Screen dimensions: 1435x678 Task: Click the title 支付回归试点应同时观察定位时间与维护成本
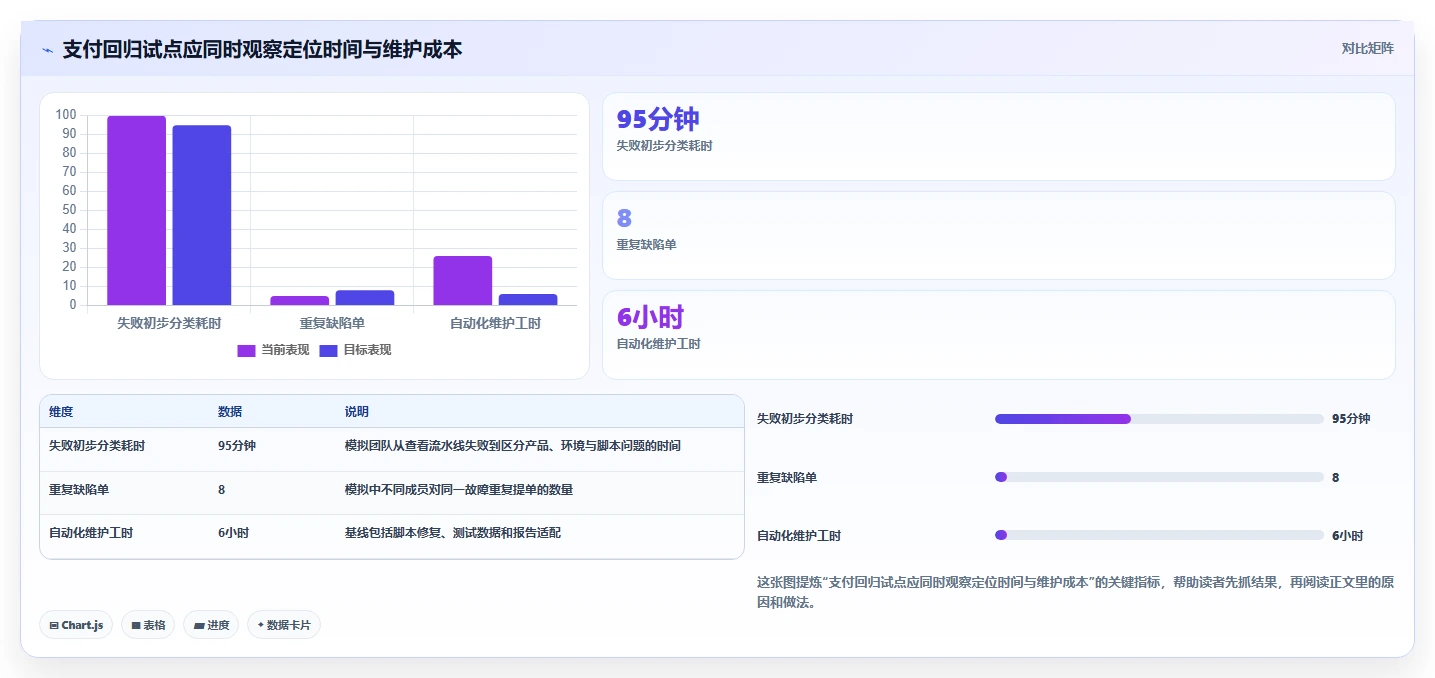point(262,49)
